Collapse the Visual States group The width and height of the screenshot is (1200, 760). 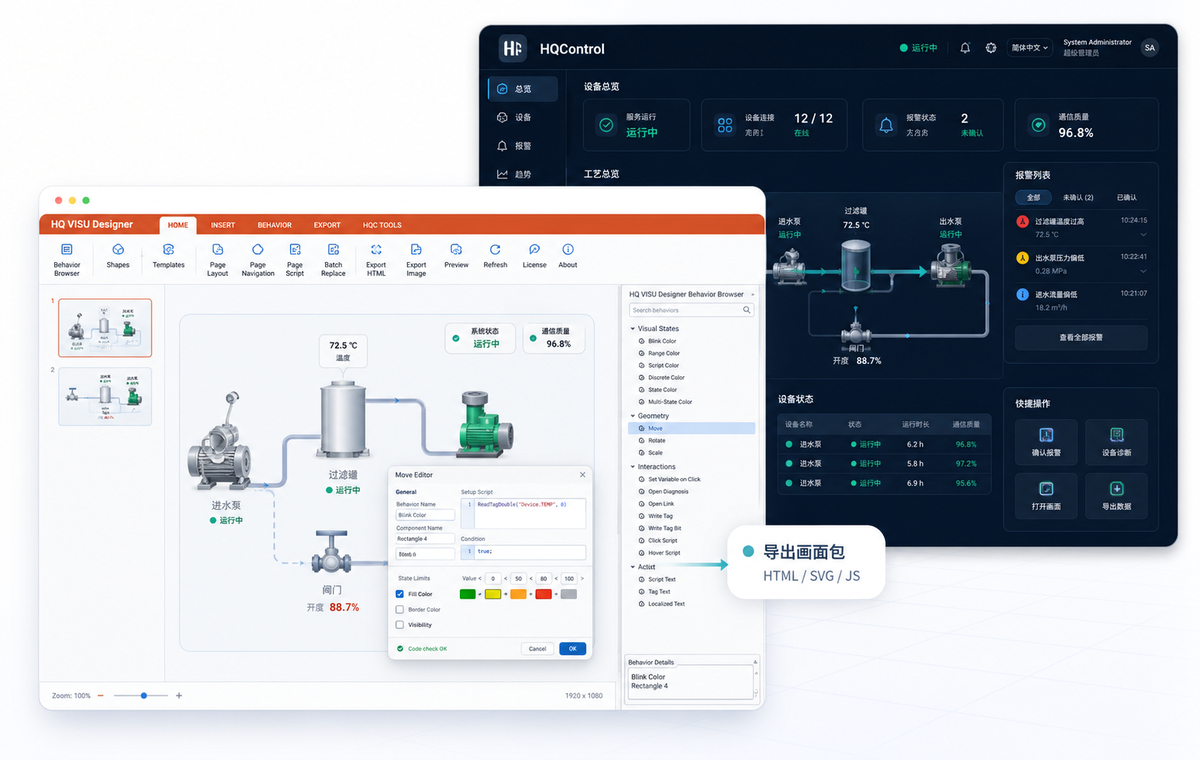pos(633,329)
